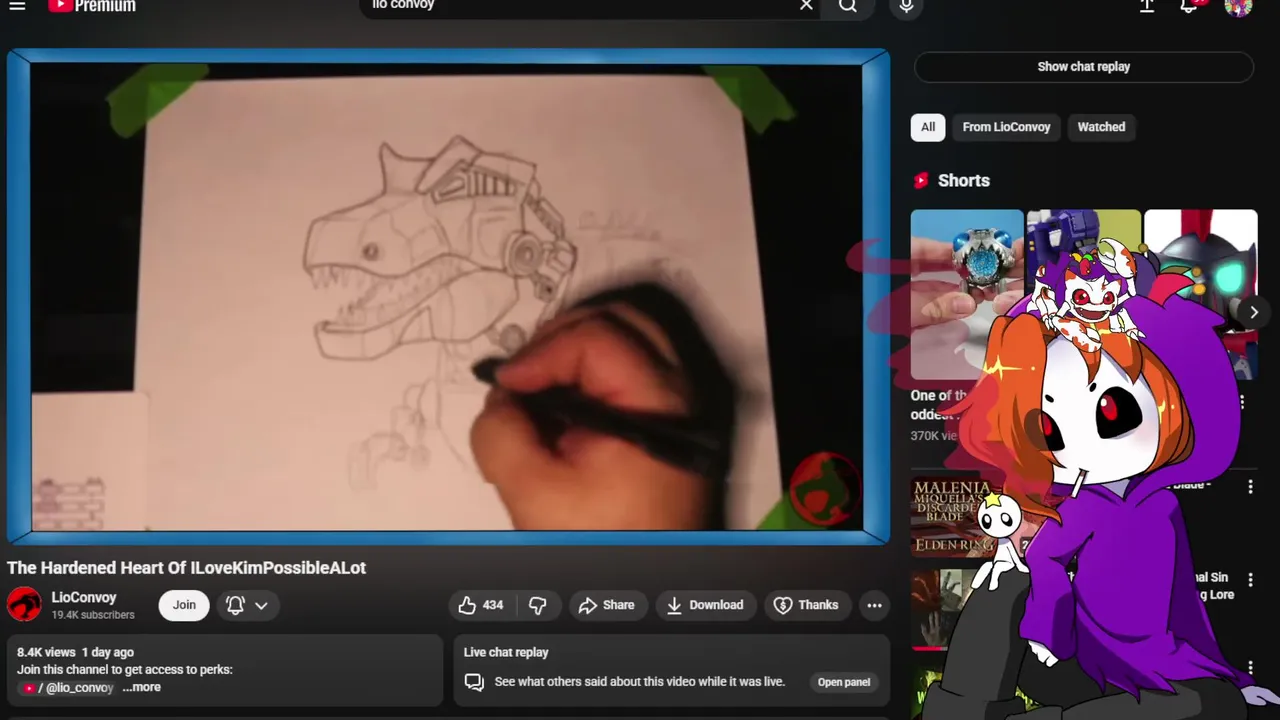Screen dimensions: 1280x720
Task: Show chat replay
Action: 1083,67
